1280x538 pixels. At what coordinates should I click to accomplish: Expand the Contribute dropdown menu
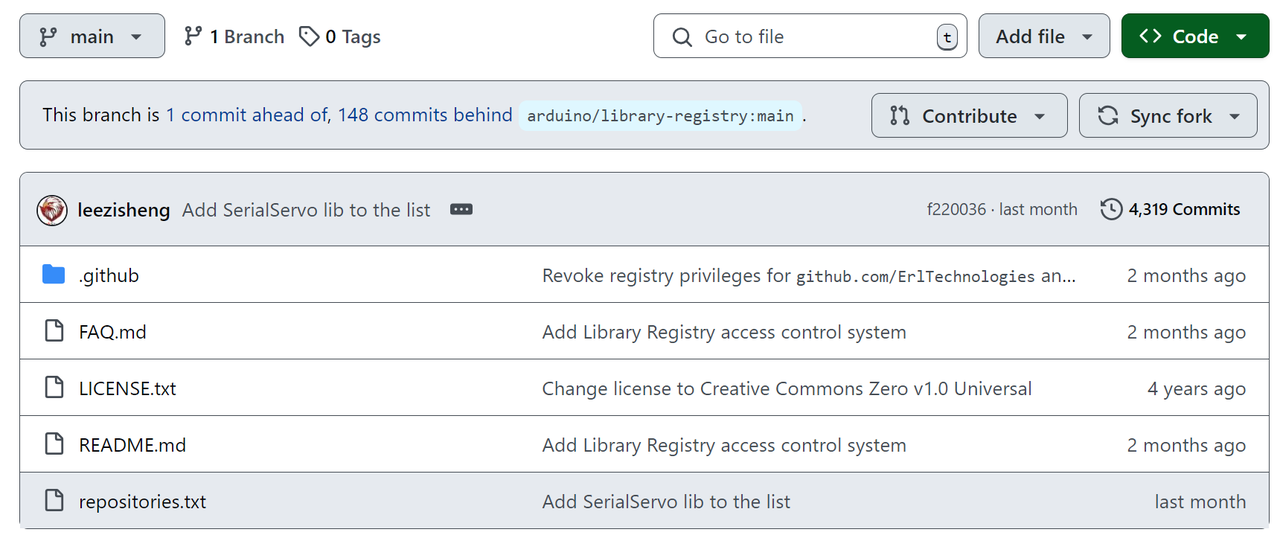coord(968,116)
